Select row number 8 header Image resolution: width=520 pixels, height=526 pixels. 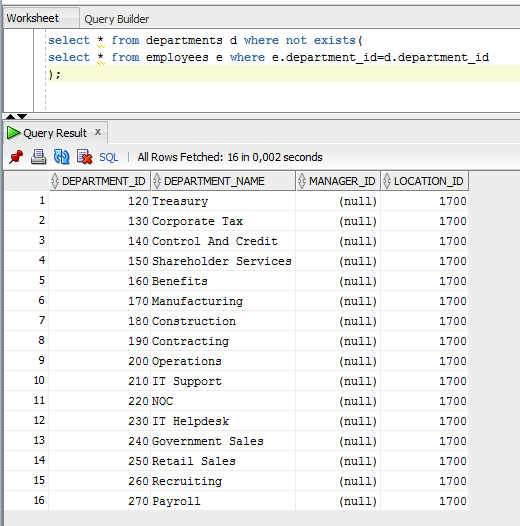[x=27, y=340]
